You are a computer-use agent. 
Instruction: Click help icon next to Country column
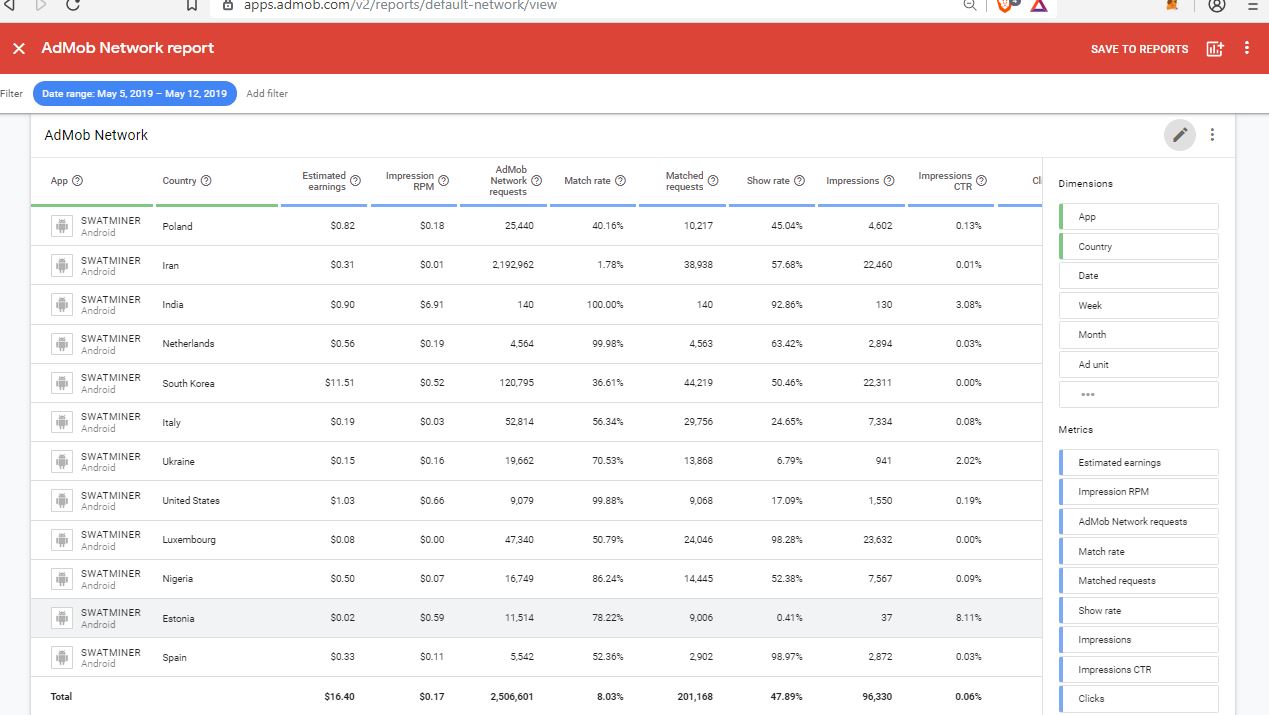(x=206, y=181)
